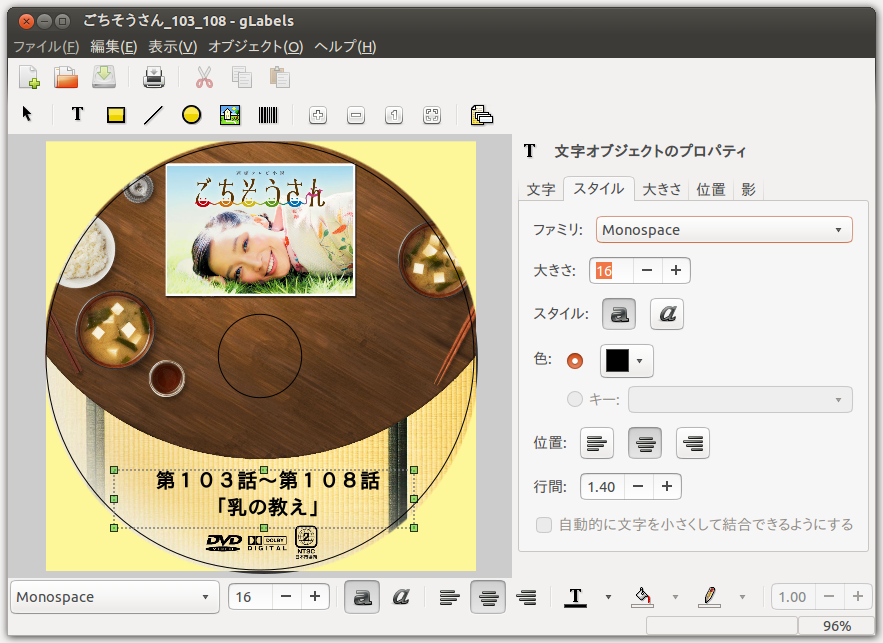This screenshot has width=883, height=643.
Task: Switch to the 影 tab
Action: point(748,189)
